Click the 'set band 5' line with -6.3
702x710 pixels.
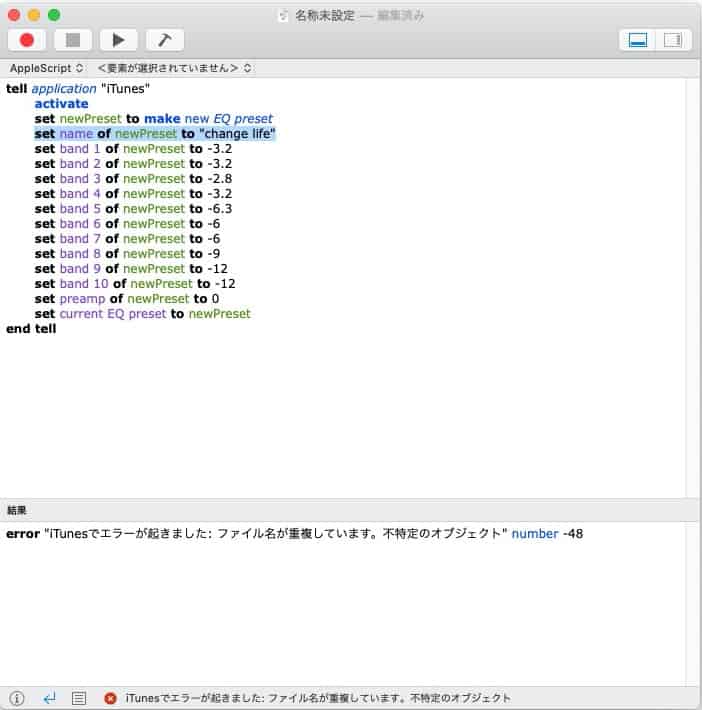point(133,208)
